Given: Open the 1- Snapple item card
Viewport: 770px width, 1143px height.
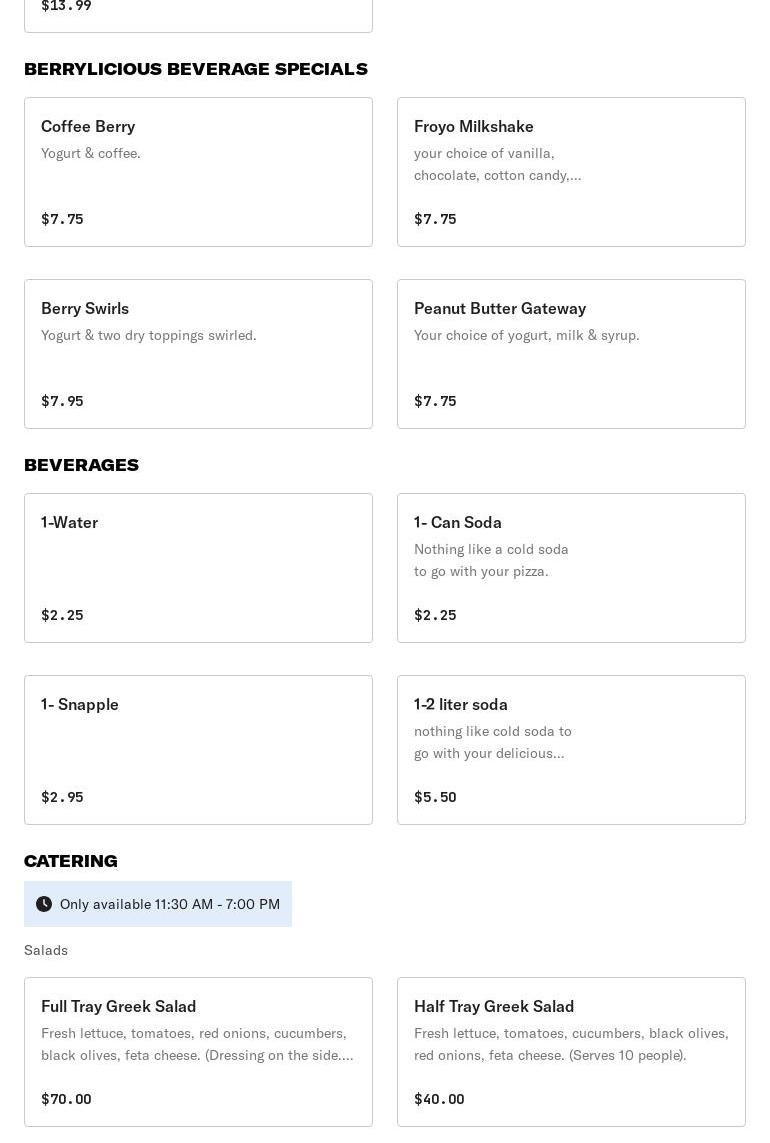Looking at the screenshot, I should pyautogui.click(x=198, y=750).
